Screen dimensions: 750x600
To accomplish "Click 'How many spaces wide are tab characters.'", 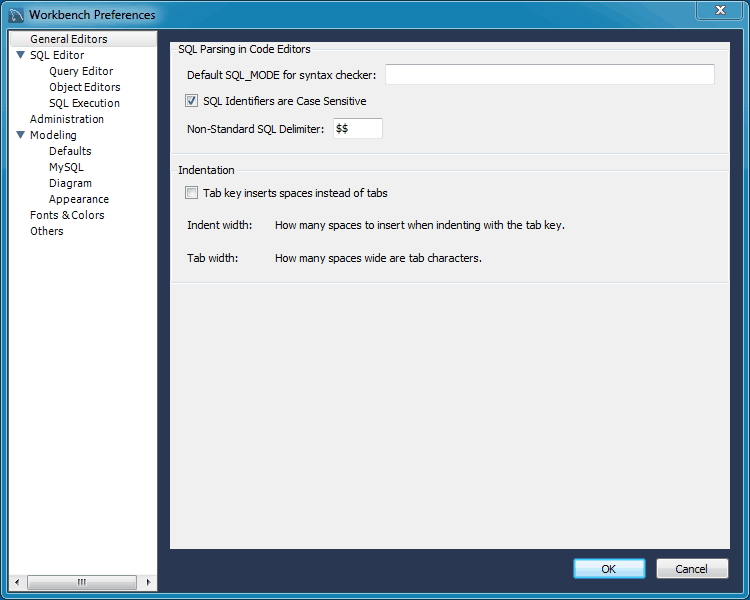I will 378,258.
